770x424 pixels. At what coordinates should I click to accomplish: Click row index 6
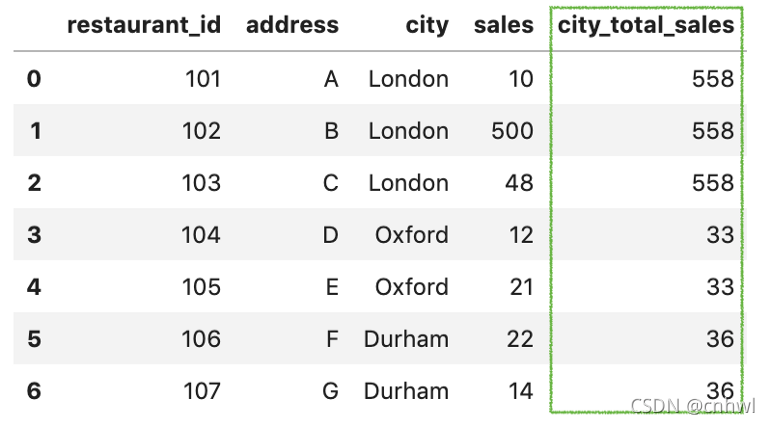tap(34, 391)
